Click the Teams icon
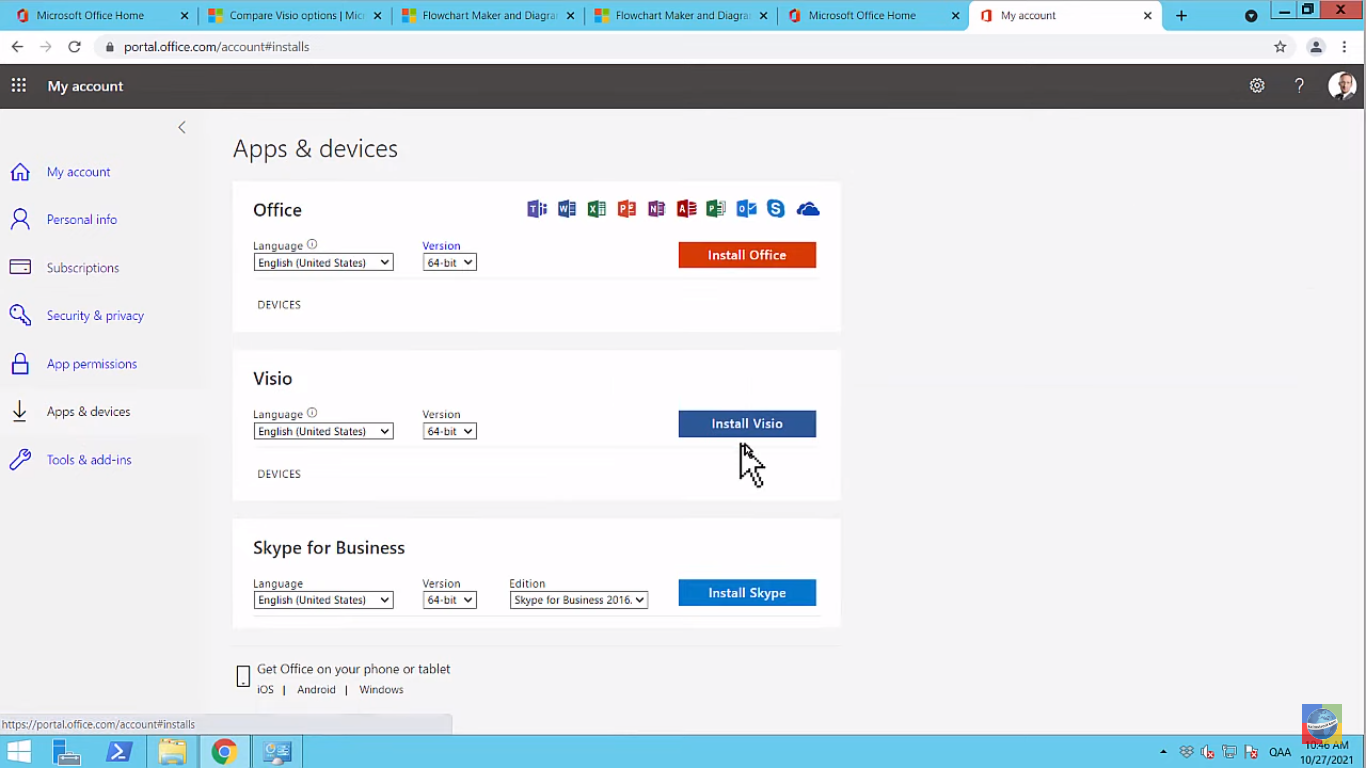This screenshot has height=768, width=1366. point(537,208)
